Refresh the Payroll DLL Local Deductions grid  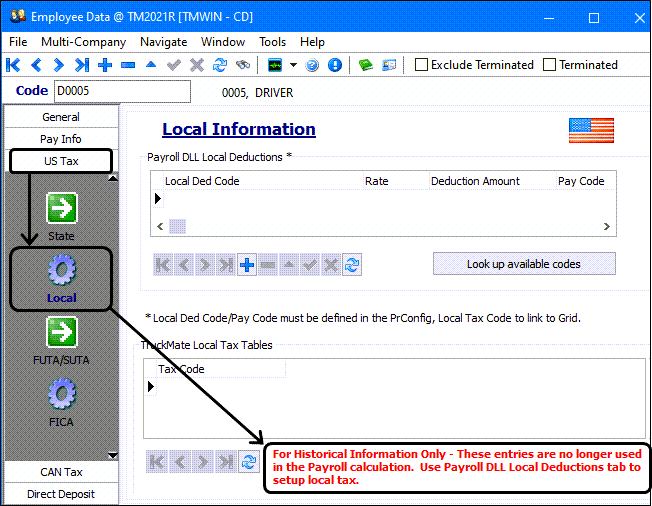pos(352,265)
